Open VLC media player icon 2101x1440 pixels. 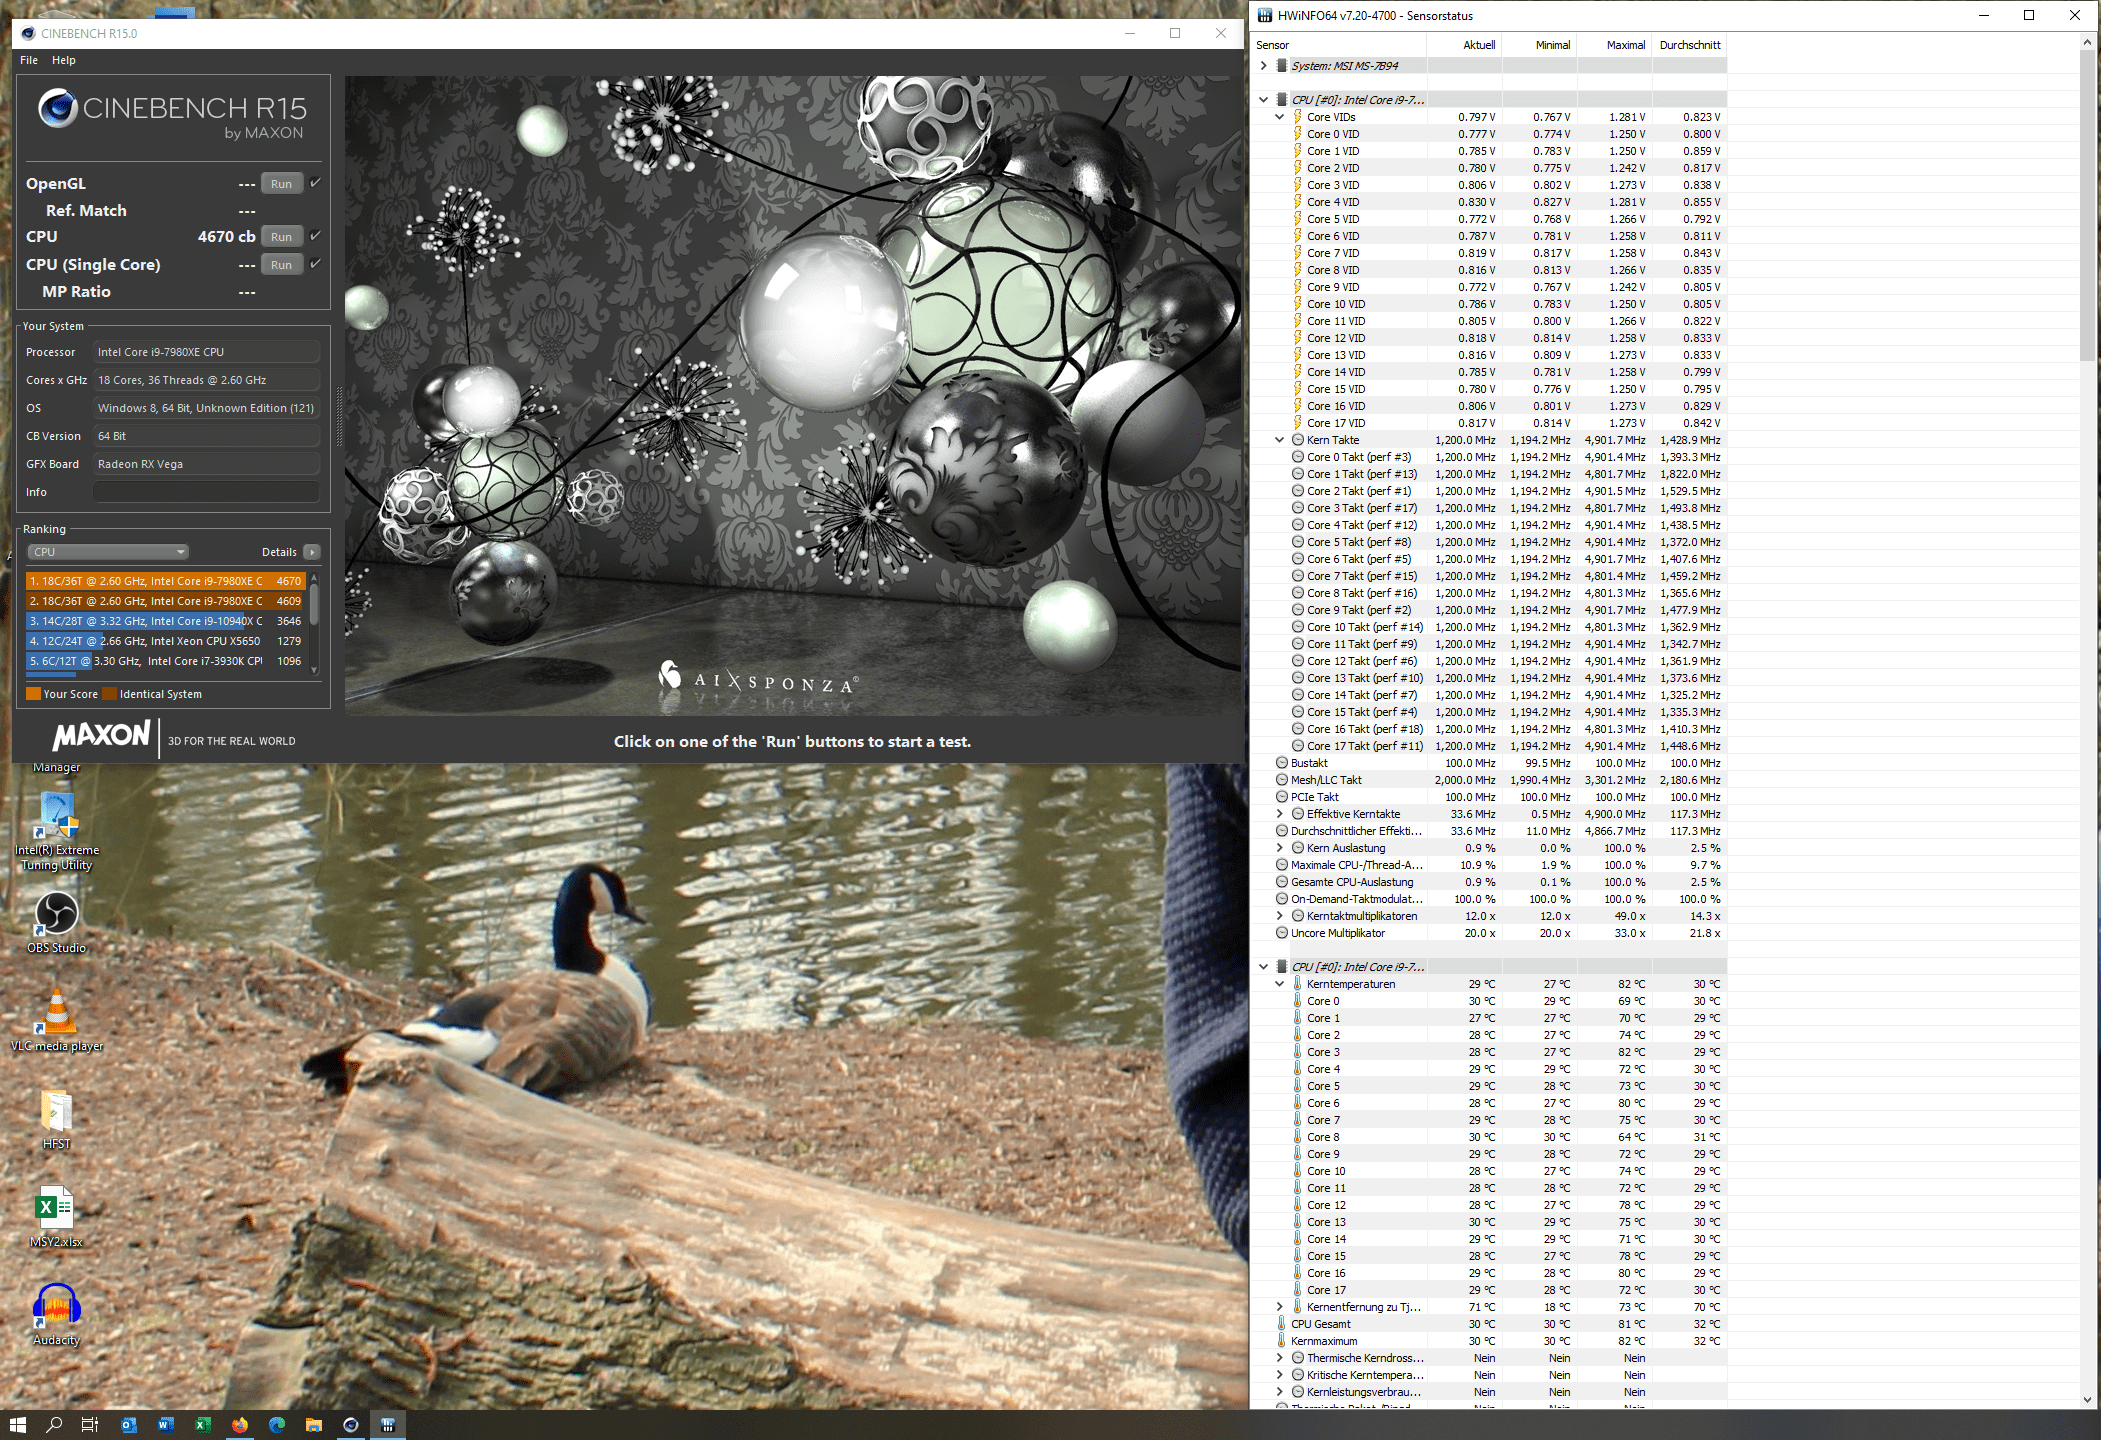54,1012
